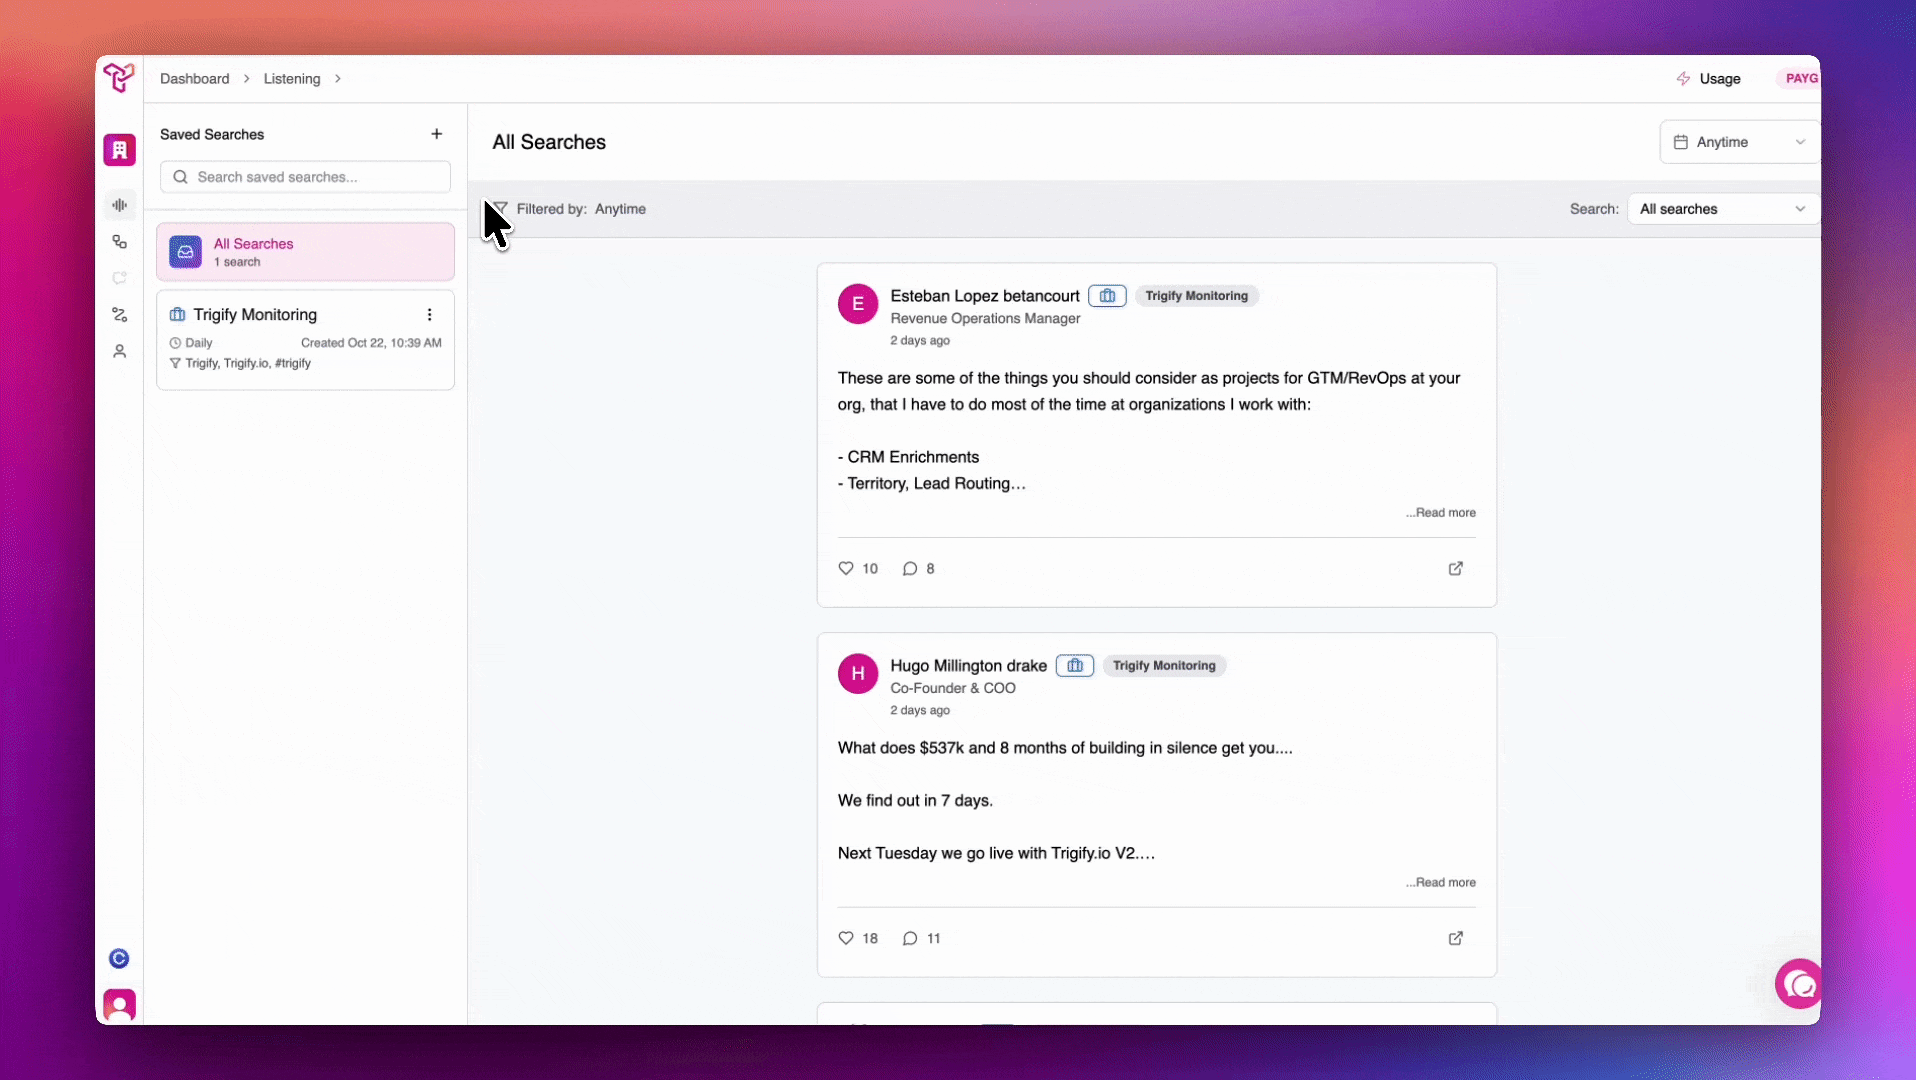The height and width of the screenshot is (1080, 1916).
Task: Open Hugo's post in external link
Action: click(x=1455, y=939)
